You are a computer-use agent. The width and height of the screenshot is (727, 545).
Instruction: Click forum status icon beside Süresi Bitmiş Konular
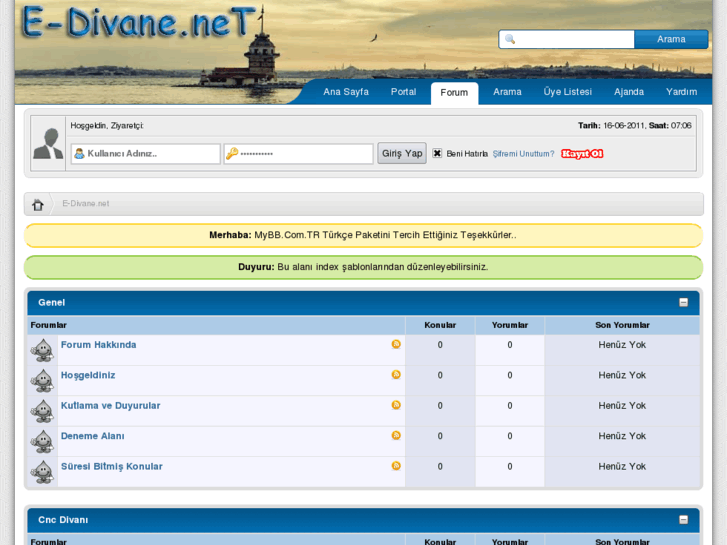pyautogui.click(x=43, y=472)
